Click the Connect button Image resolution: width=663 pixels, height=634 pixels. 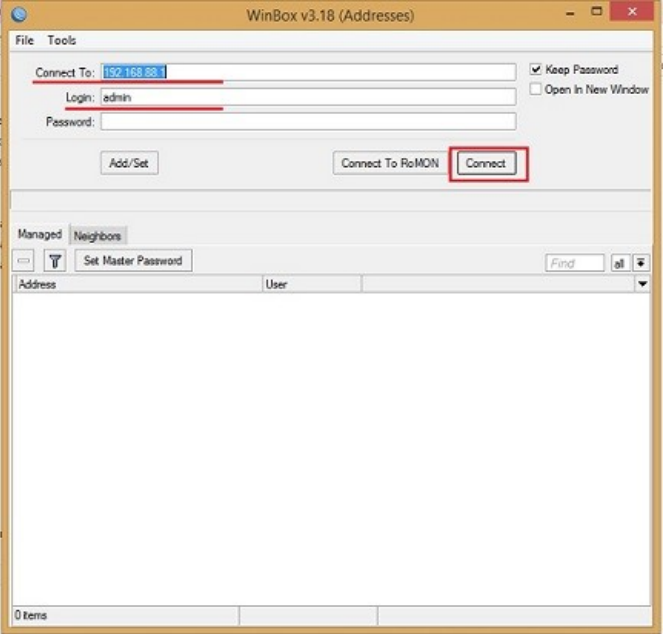click(x=486, y=163)
